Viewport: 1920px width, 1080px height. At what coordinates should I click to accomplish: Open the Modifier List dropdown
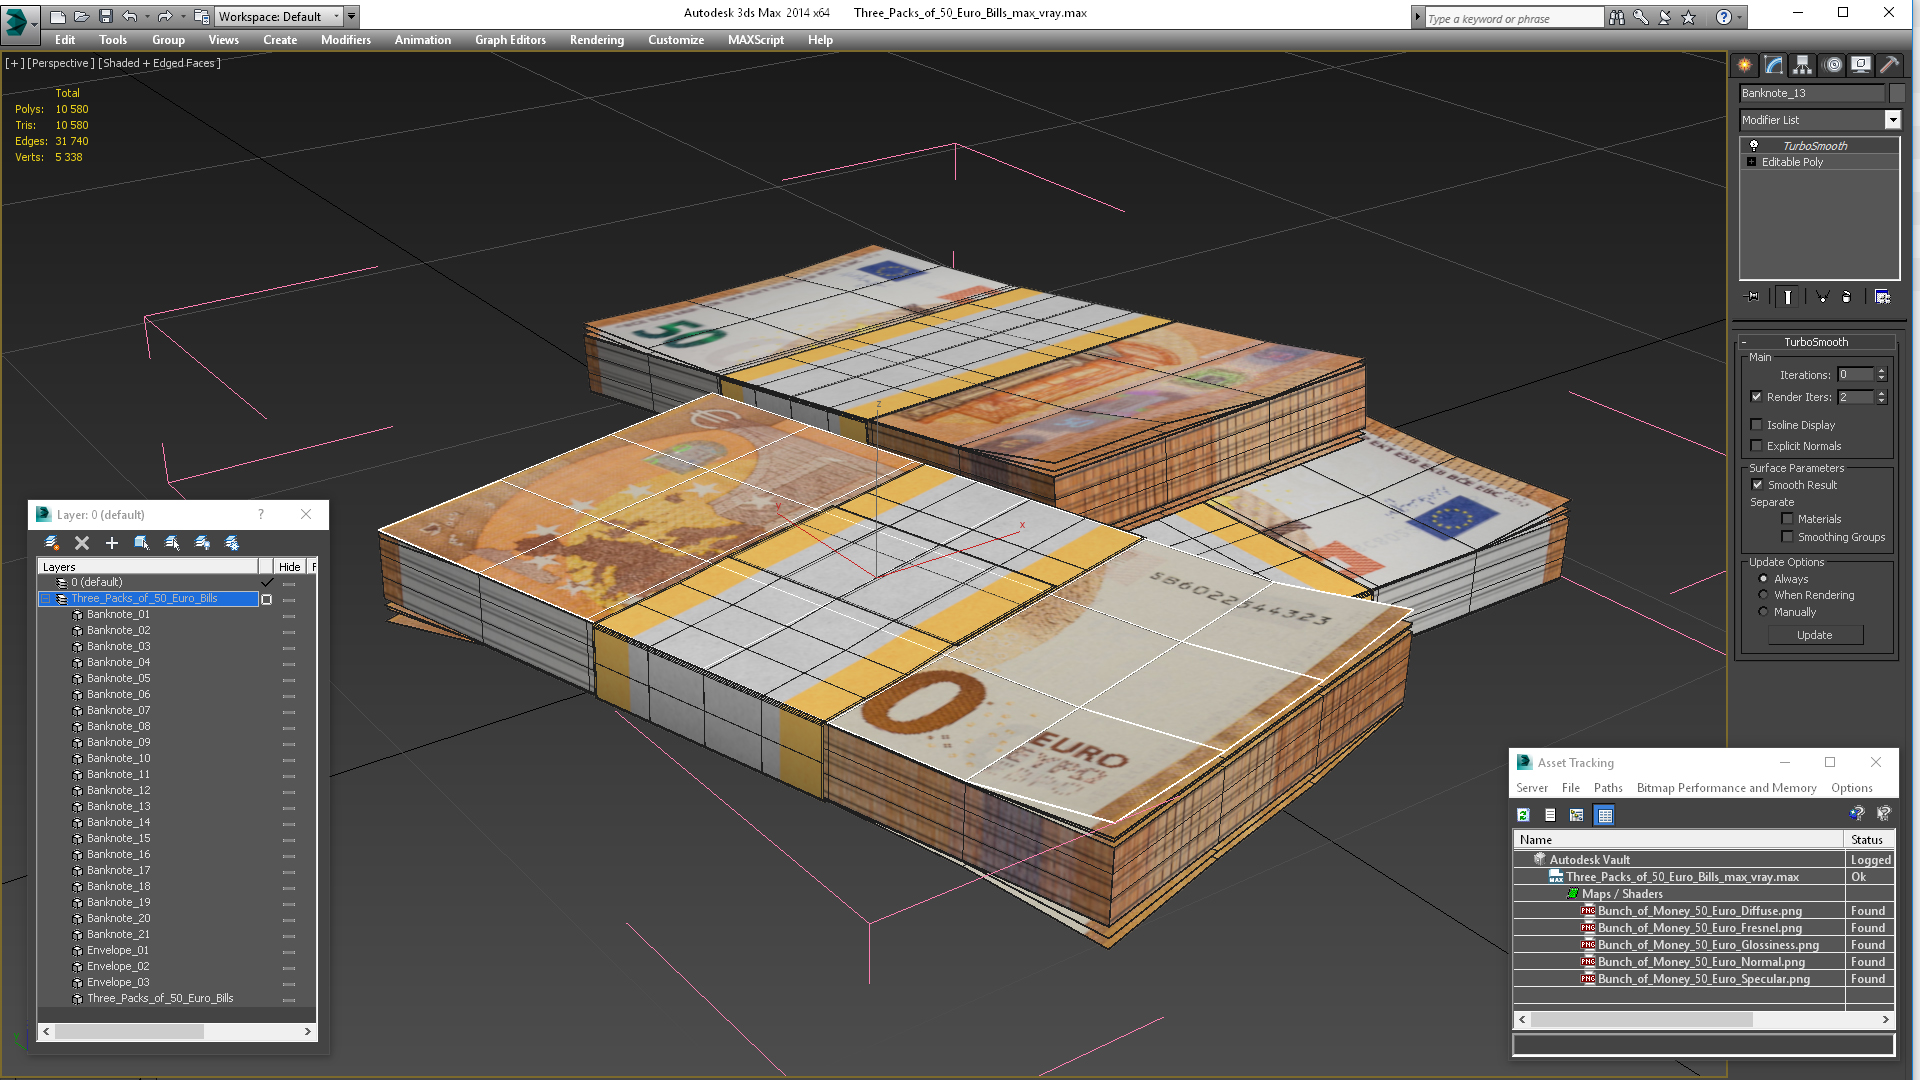tap(1892, 120)
